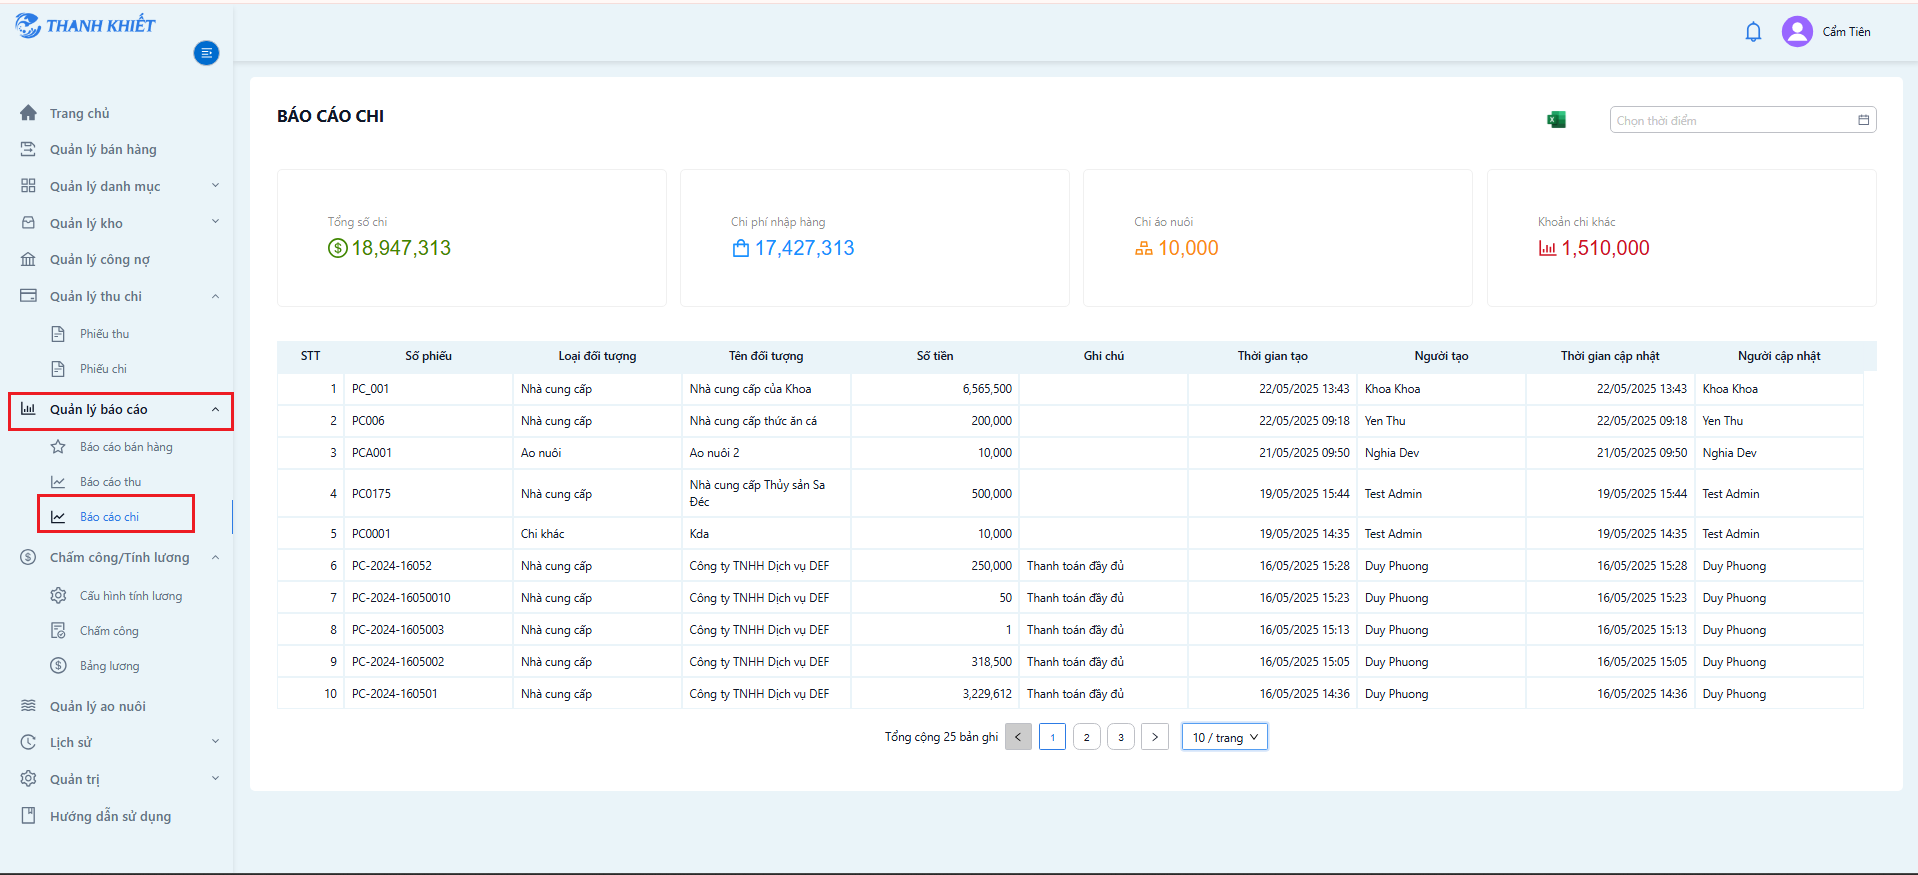Open Cẩm Tiên account name
Viewport: 1918px width, 875px height.
click(1846, 32)
